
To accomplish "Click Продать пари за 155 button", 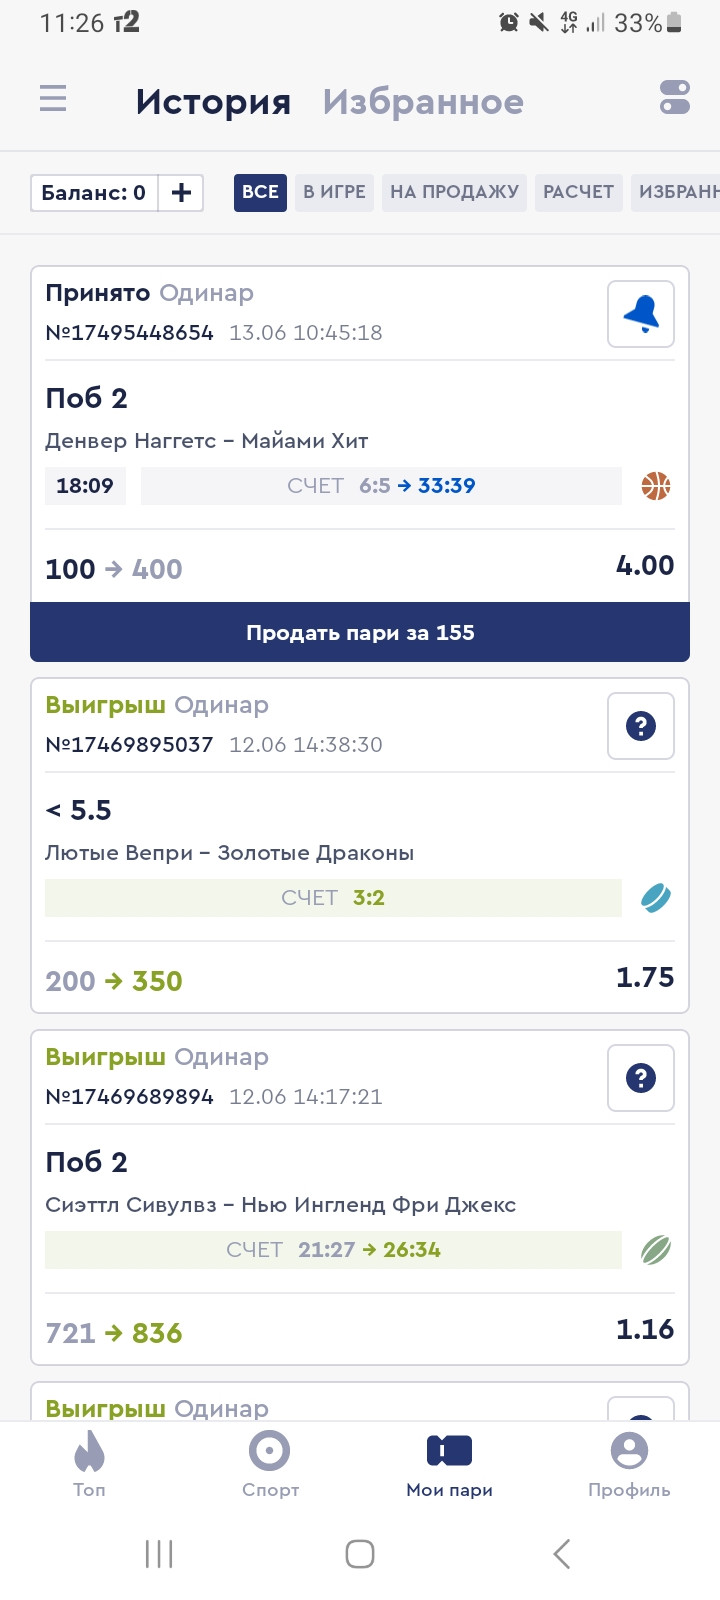I will [x=360, y=632].
